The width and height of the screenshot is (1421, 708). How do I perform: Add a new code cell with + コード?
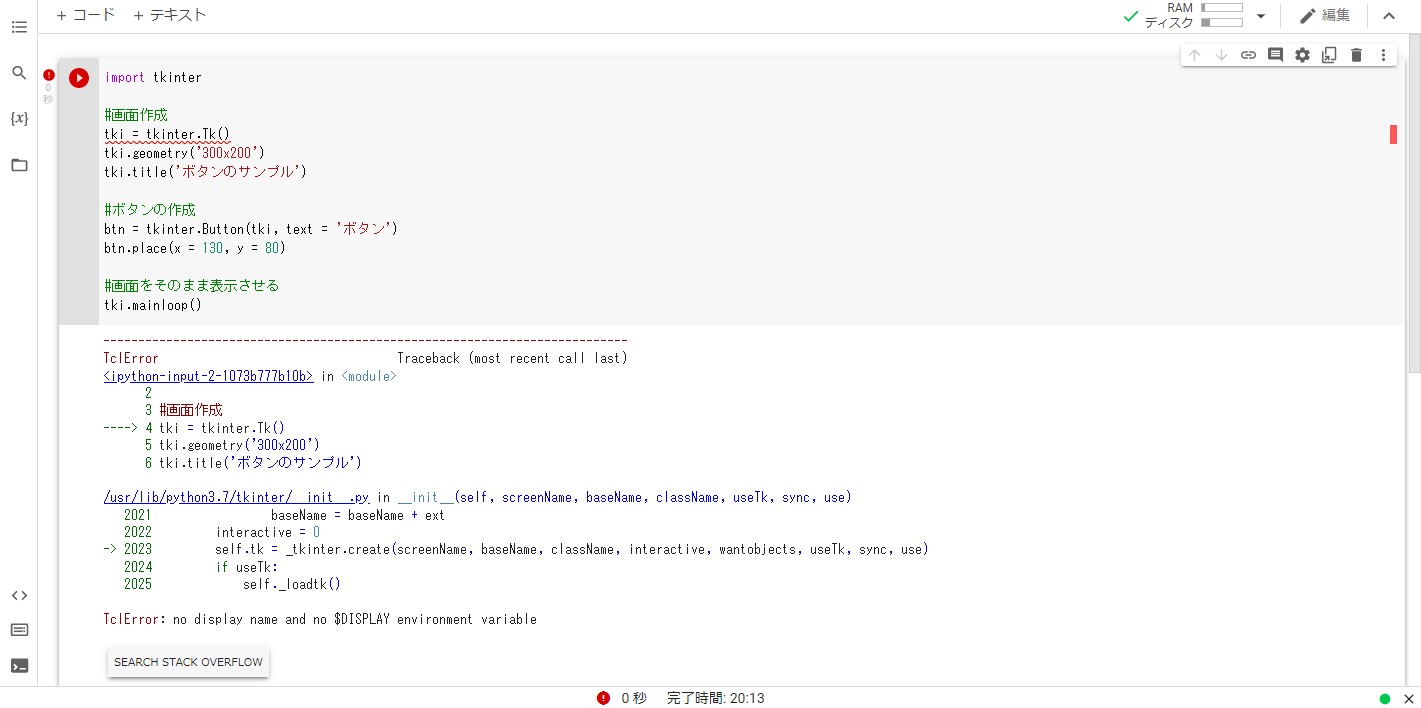85,15
